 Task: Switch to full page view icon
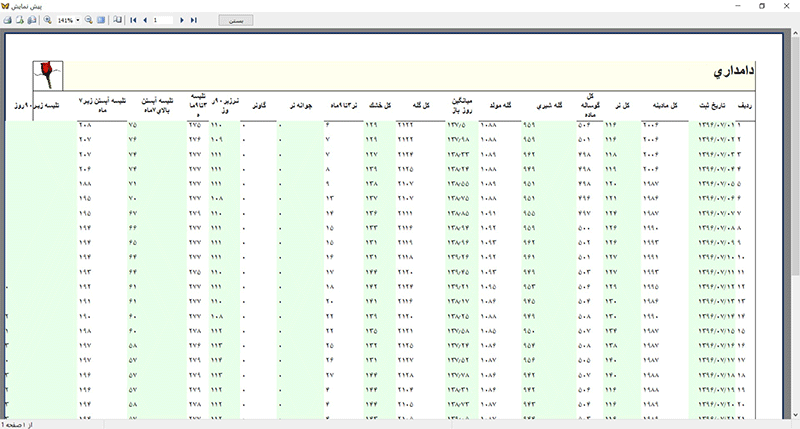point(101,20)
